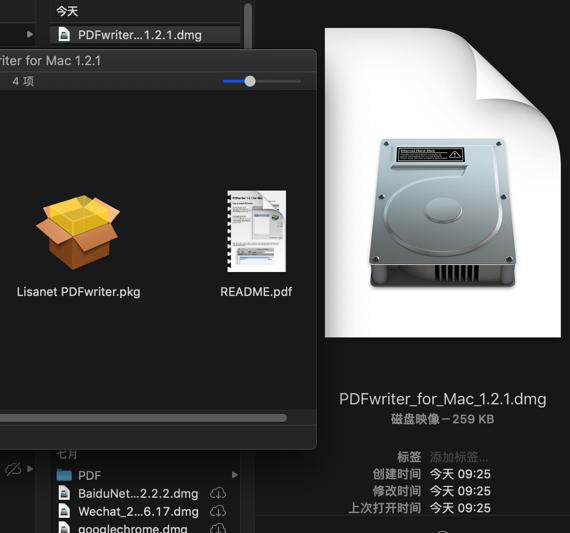Click the 上次打开时间 value 今天 09:25
This screenshot has width=570, height=533.
coord(460,508)
